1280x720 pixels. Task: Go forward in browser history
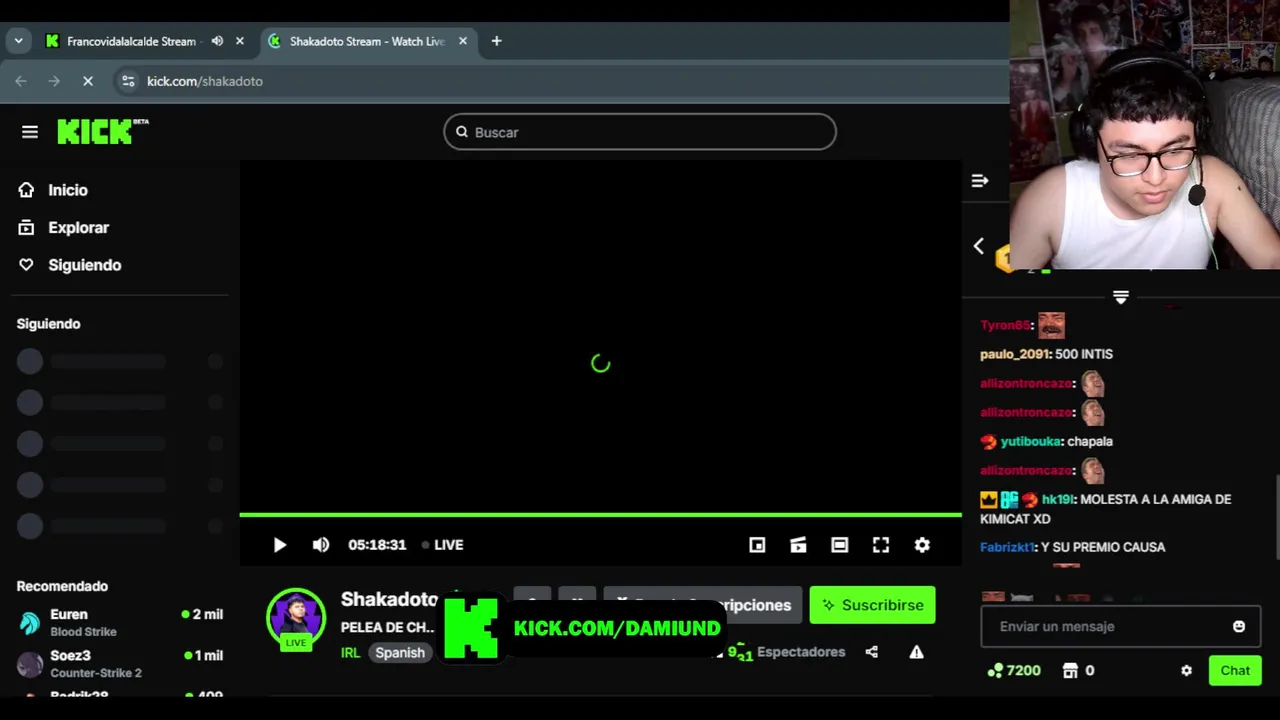(x=54, y=81)
